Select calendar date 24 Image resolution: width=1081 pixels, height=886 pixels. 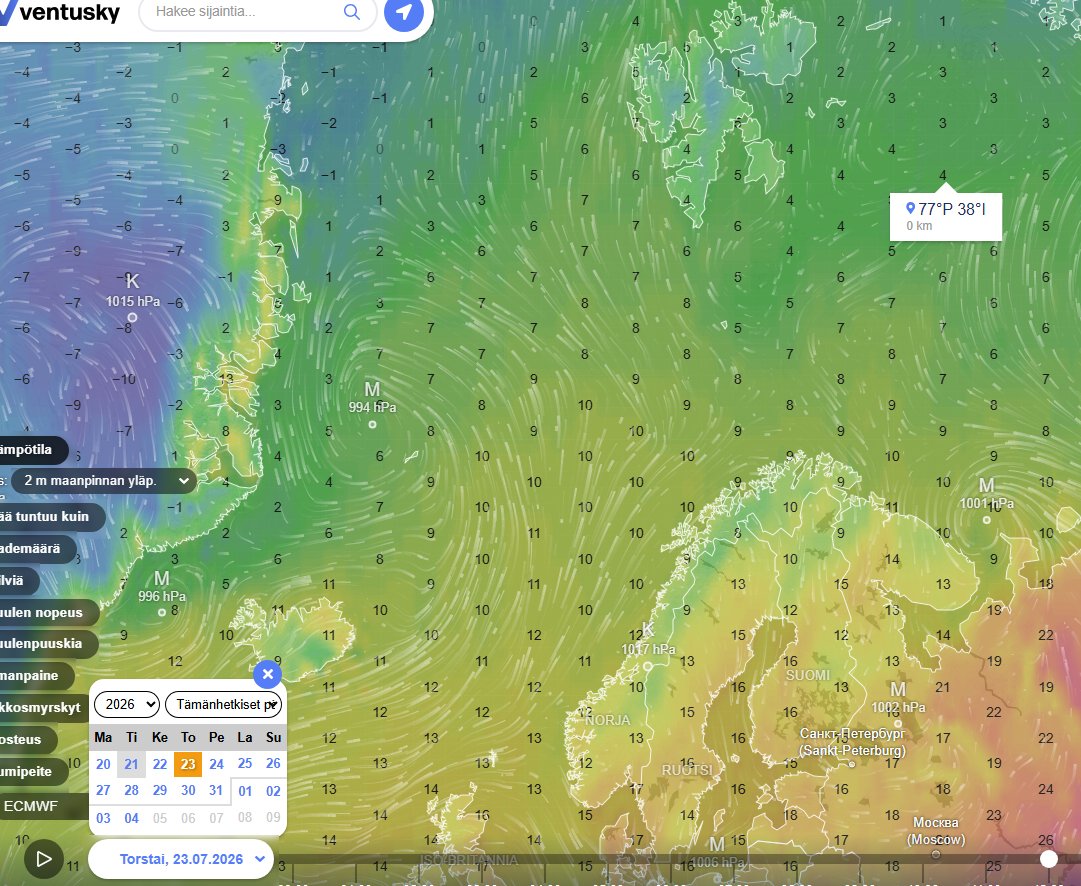click(216, 764)
